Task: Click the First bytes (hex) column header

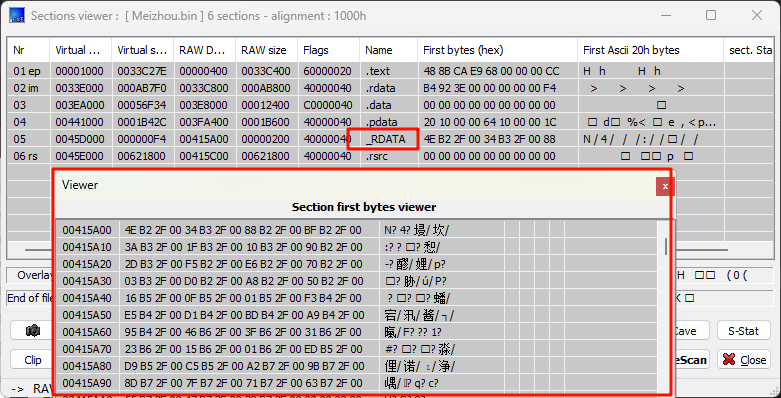Action: 498,50
